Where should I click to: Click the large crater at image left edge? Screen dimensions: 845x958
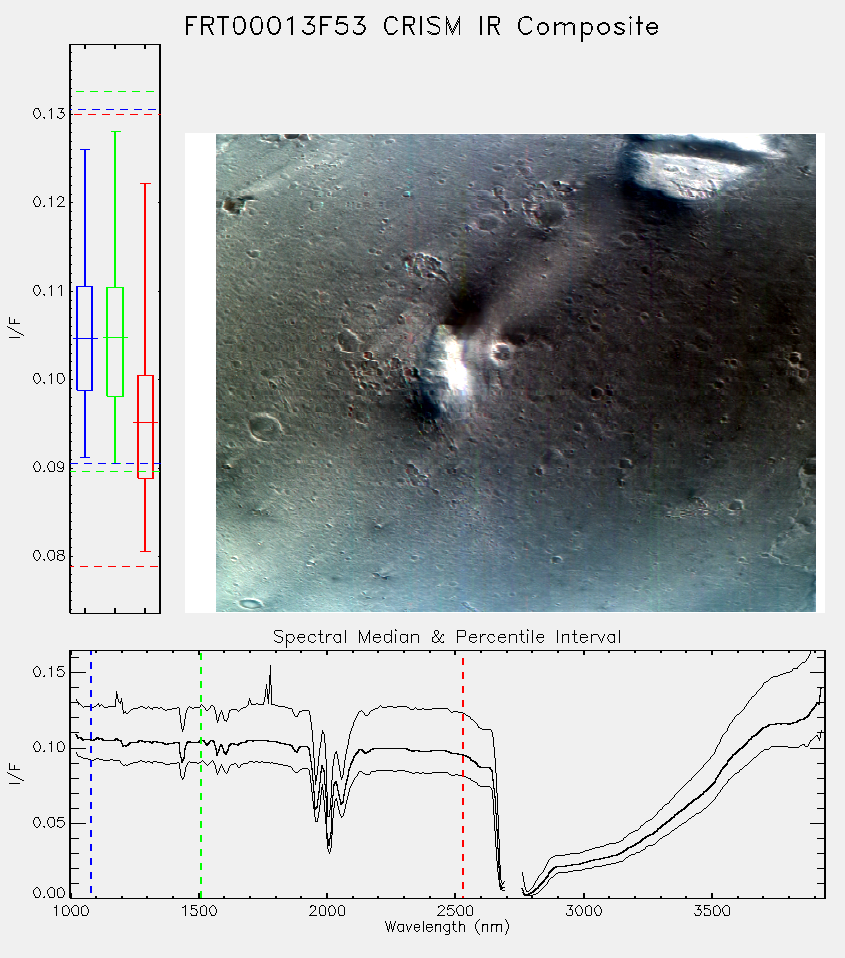[x=265, y=425]
